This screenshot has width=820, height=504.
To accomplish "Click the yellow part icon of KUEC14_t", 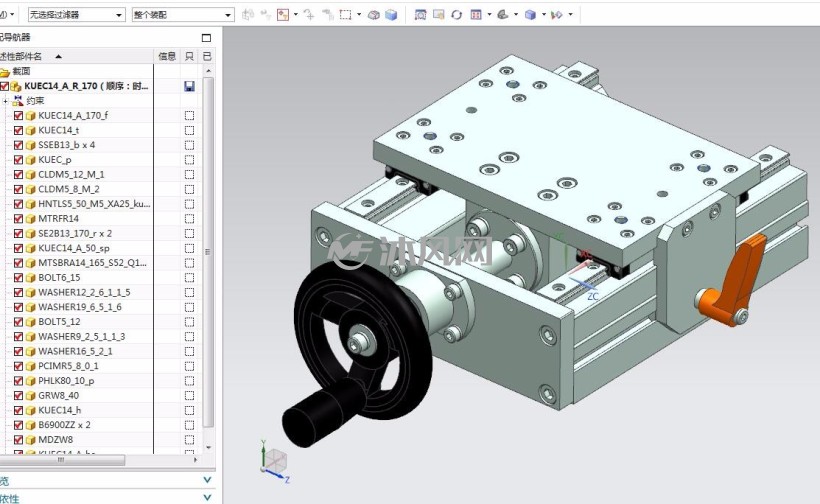I will [x=31, y=130].
